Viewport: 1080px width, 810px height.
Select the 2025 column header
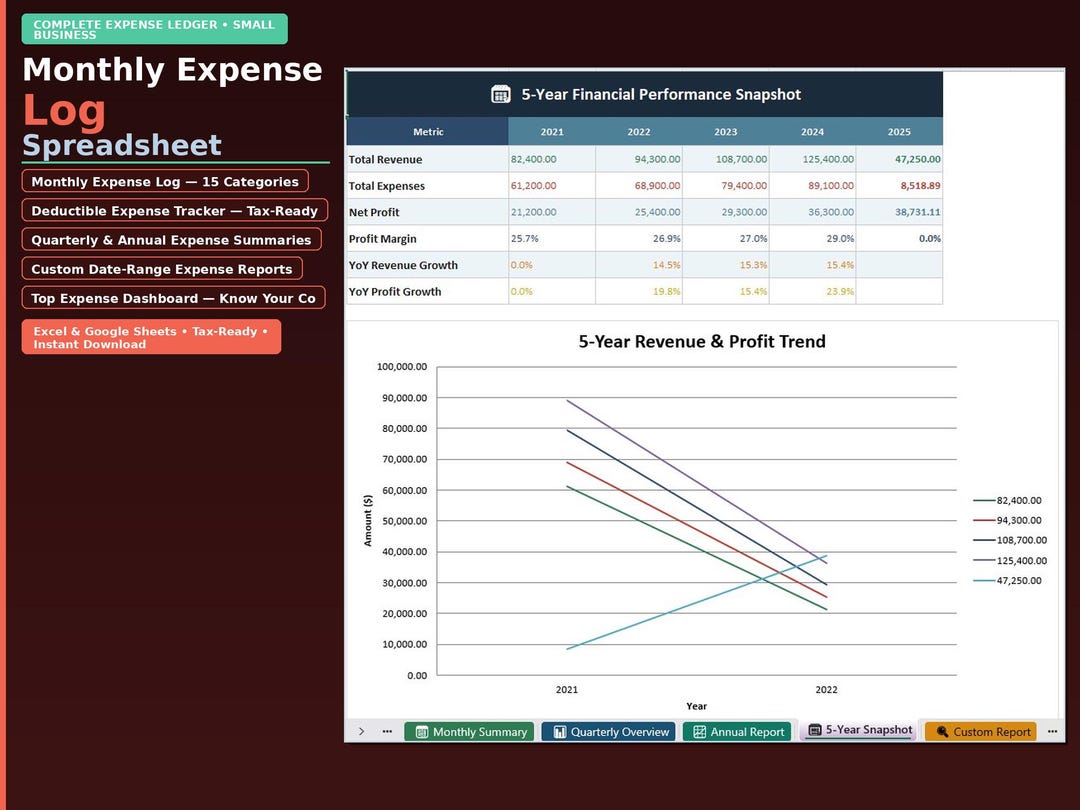tap(899, 132)
